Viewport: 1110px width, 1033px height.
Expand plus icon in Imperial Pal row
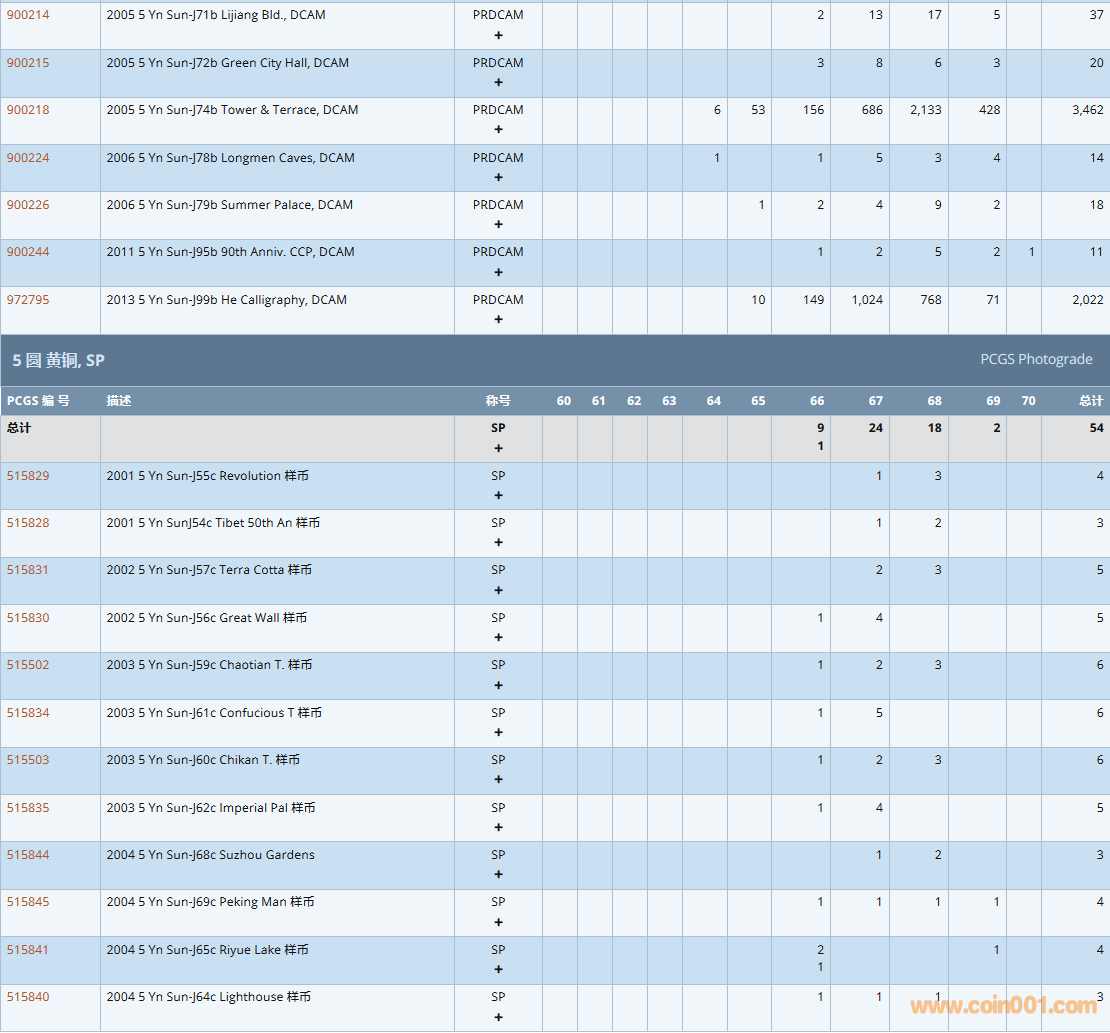(x=498, y=828)
